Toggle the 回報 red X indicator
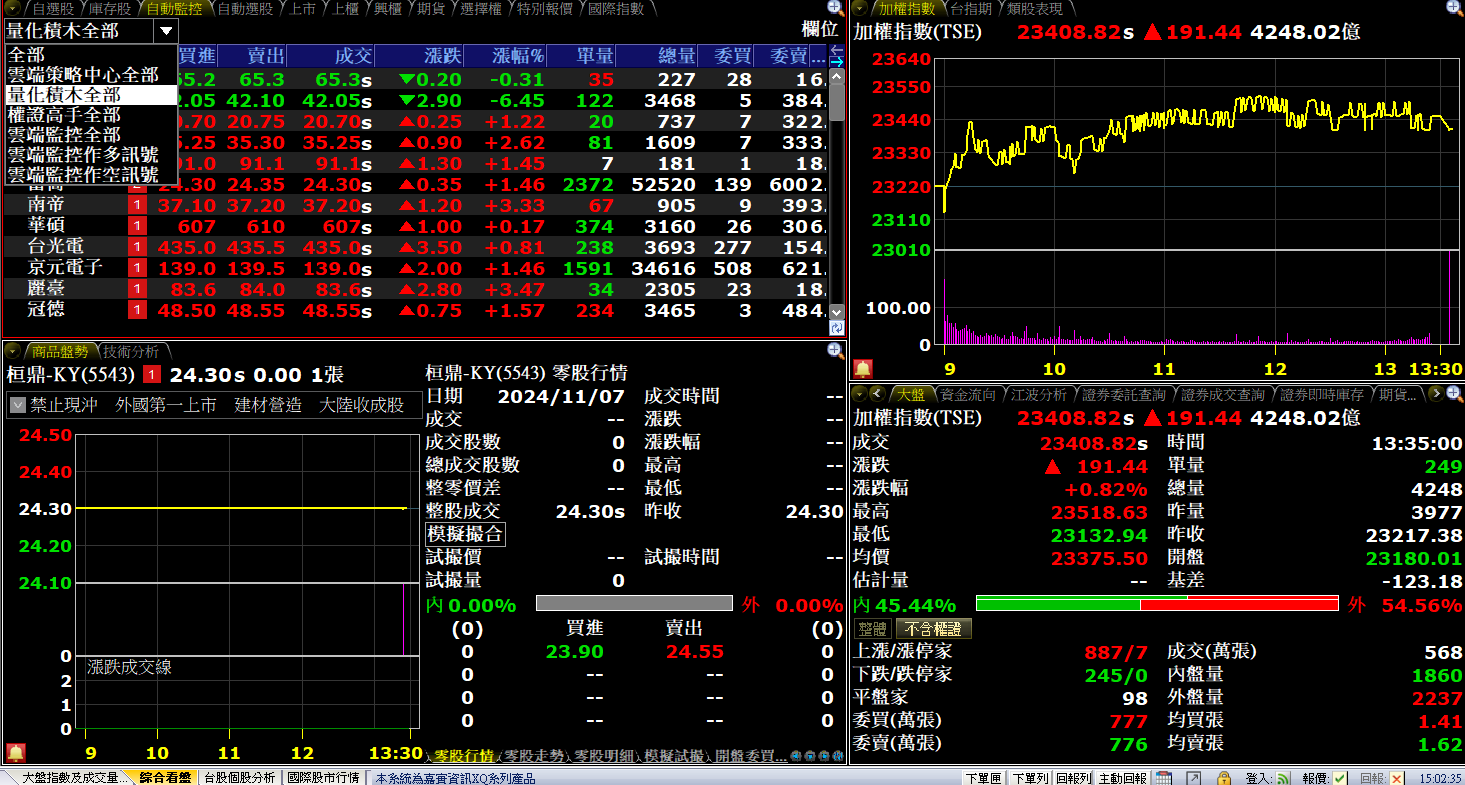Image resolution: width=1465 pixels, height=785 pixels. tap(1397, 777)
